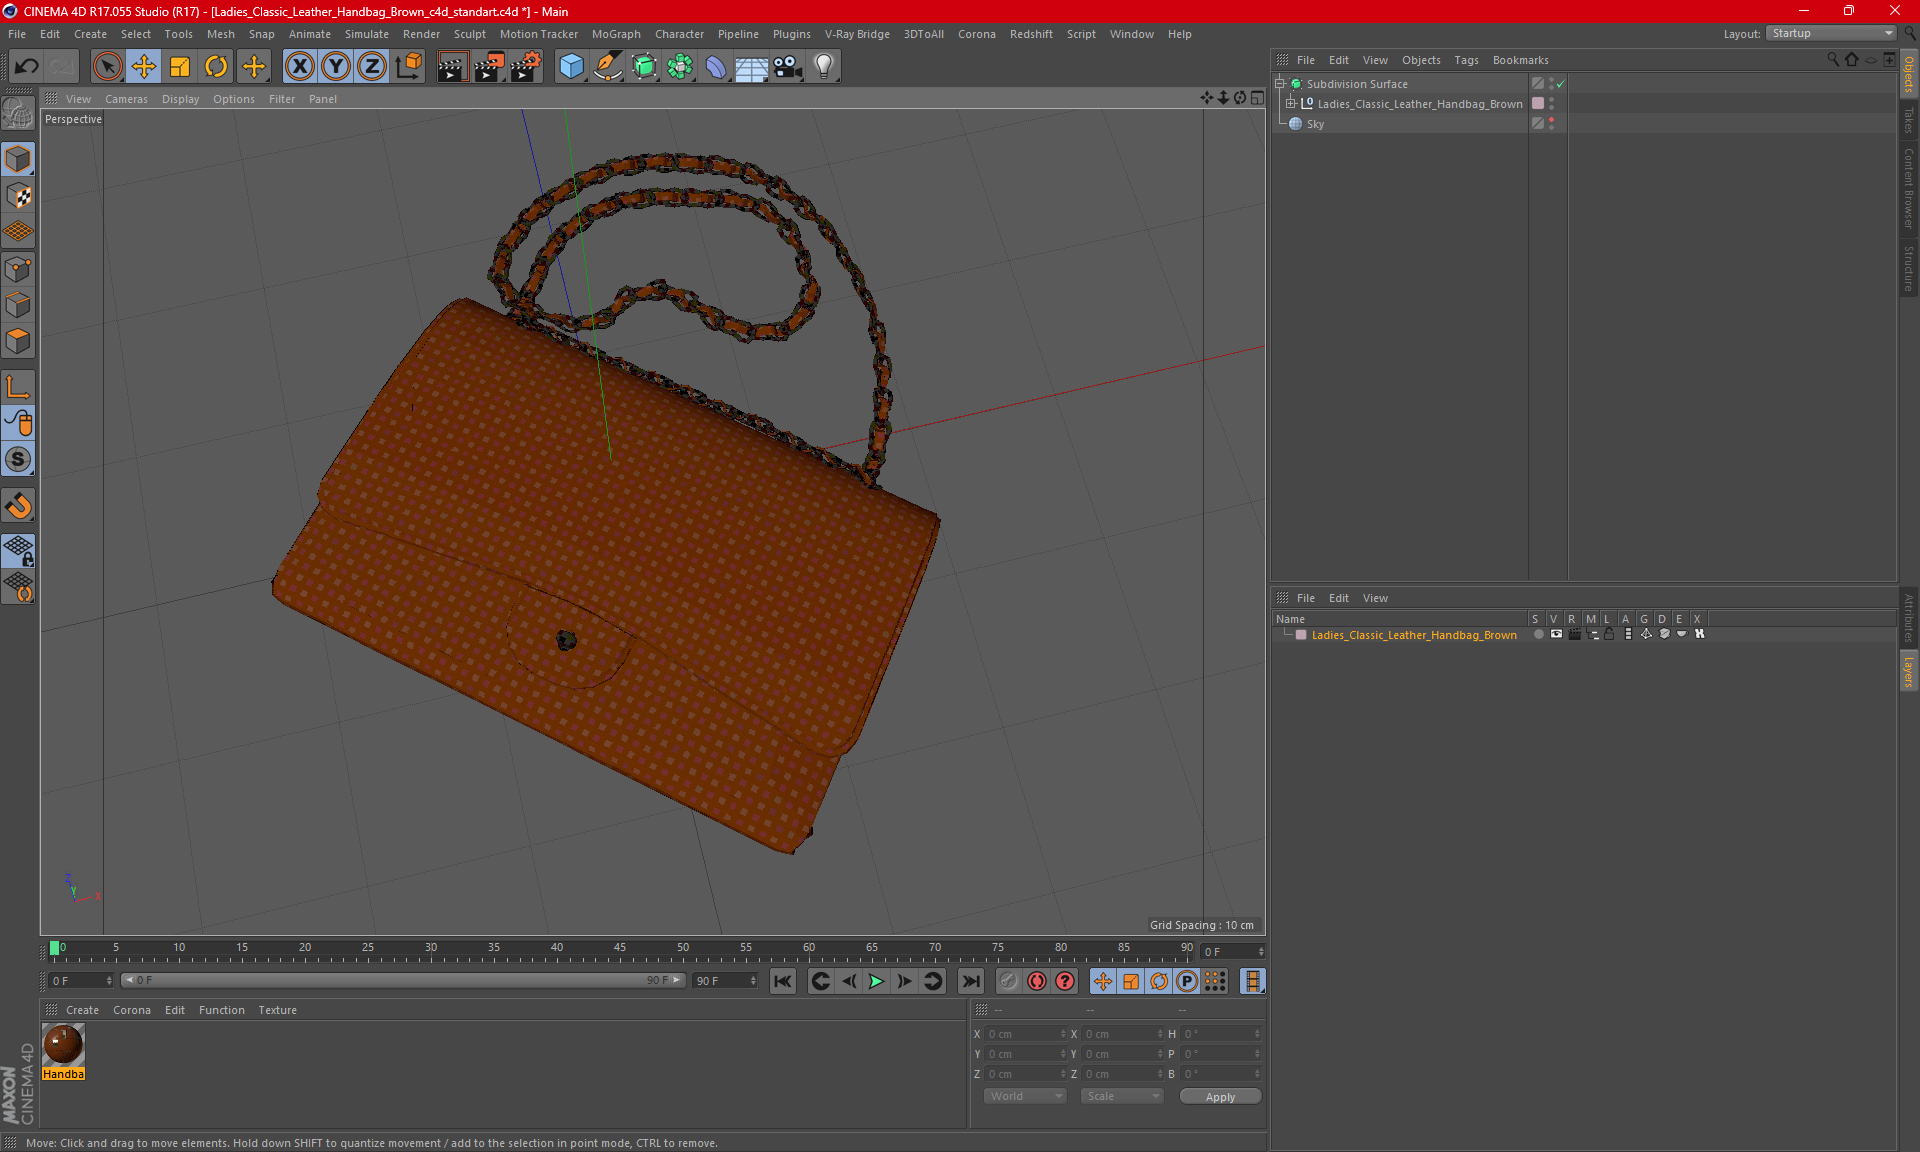Image resolution: width=1920 pixels, height=1152 pixels.
Task: Toggle handbag object visibility dots
Action: pyautogui.click(x=1551, y=103)
